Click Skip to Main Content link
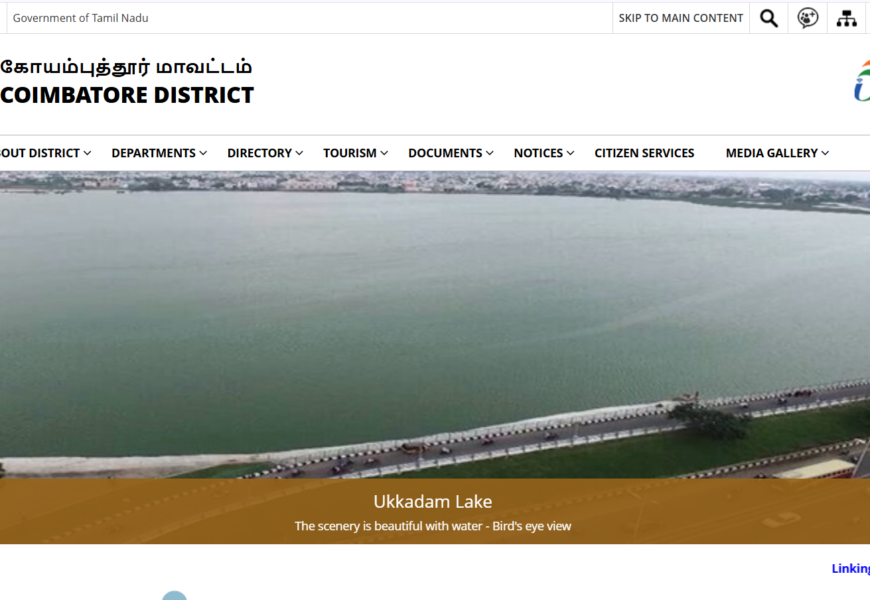This screenshot has width=870, height=600. click(681, 18)
